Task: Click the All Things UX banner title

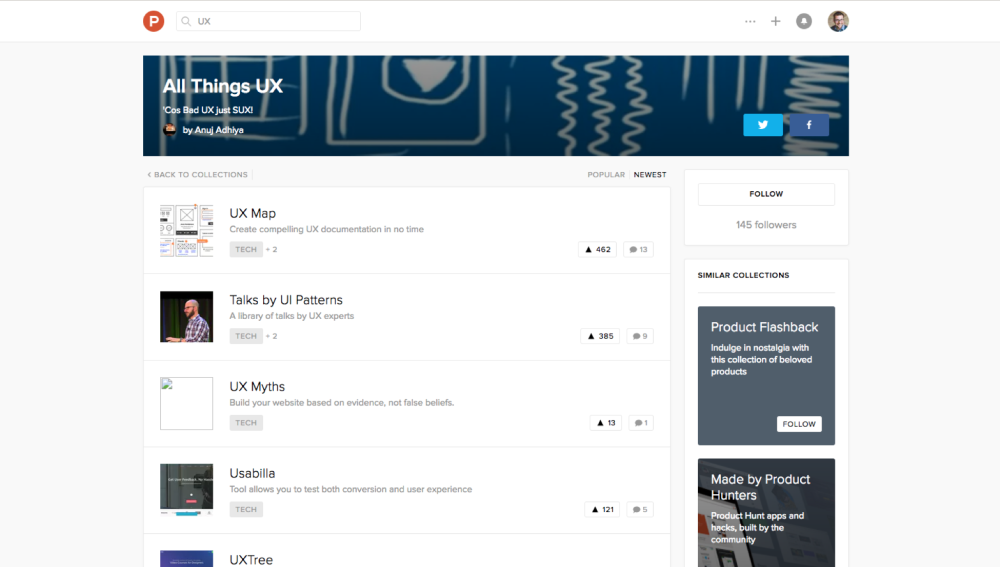Action: [223, 86]
